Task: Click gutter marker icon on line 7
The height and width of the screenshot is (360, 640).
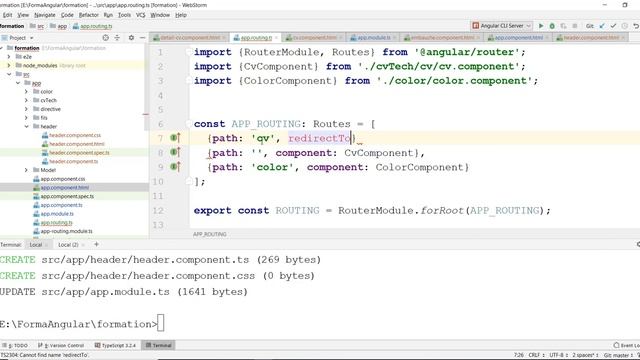Action: 175,138
